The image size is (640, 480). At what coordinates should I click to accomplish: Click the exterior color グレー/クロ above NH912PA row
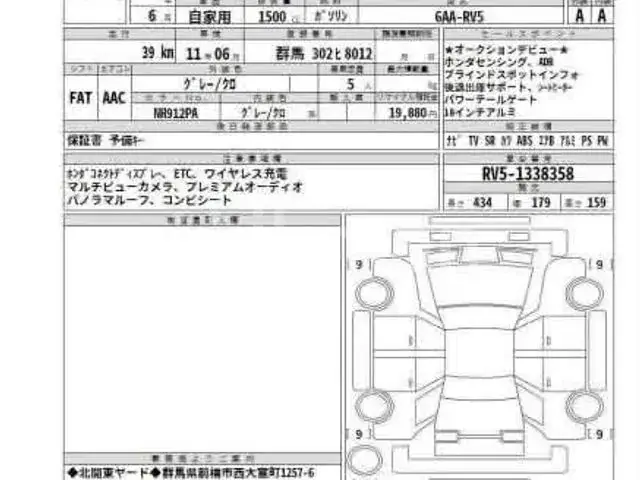click(x=209, y=84)
